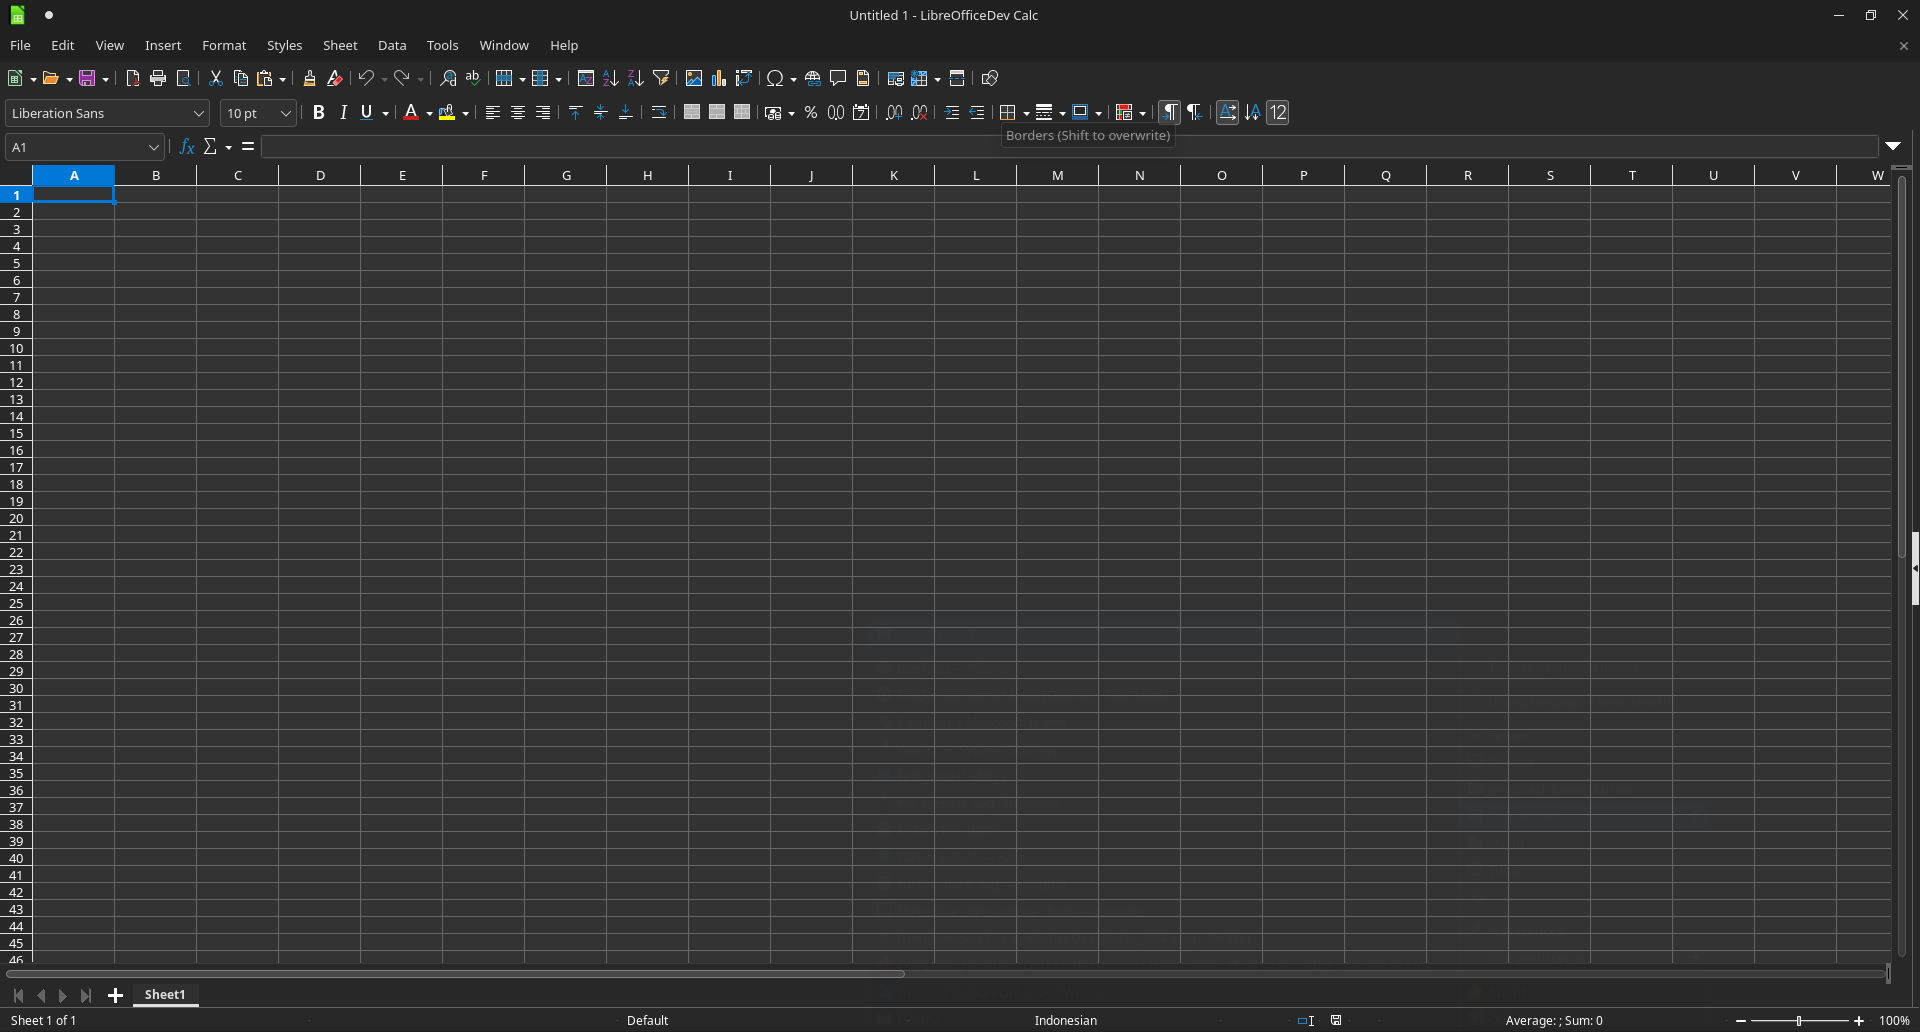Open Special Character dropdown arrow
1920x1032 pixels.
[793, 79]
